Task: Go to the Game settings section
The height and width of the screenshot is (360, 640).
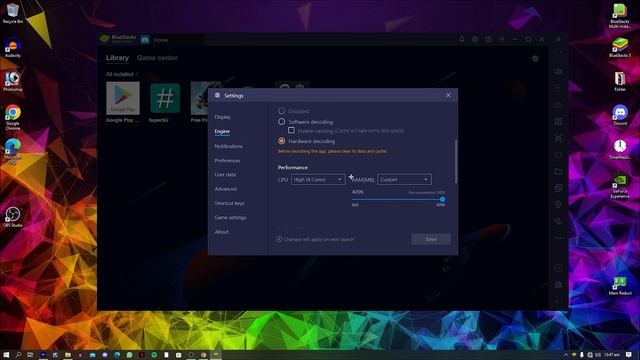Action: tap(230, 218)
